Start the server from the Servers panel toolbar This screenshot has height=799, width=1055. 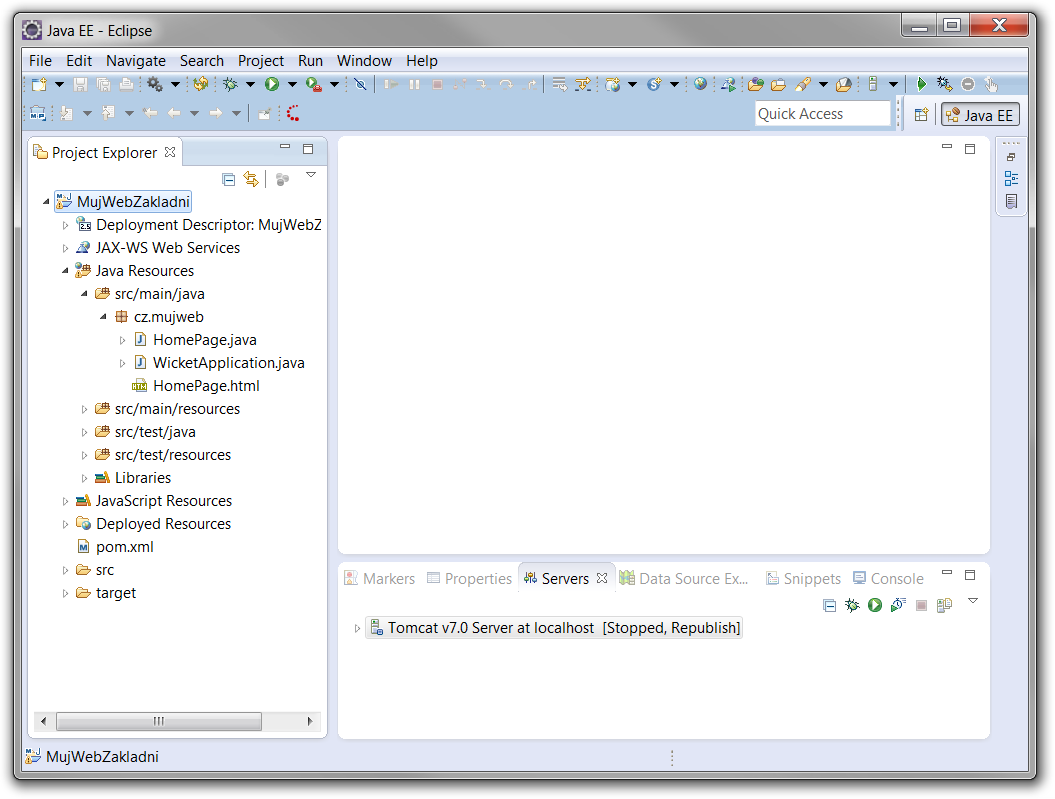point(875,605)
